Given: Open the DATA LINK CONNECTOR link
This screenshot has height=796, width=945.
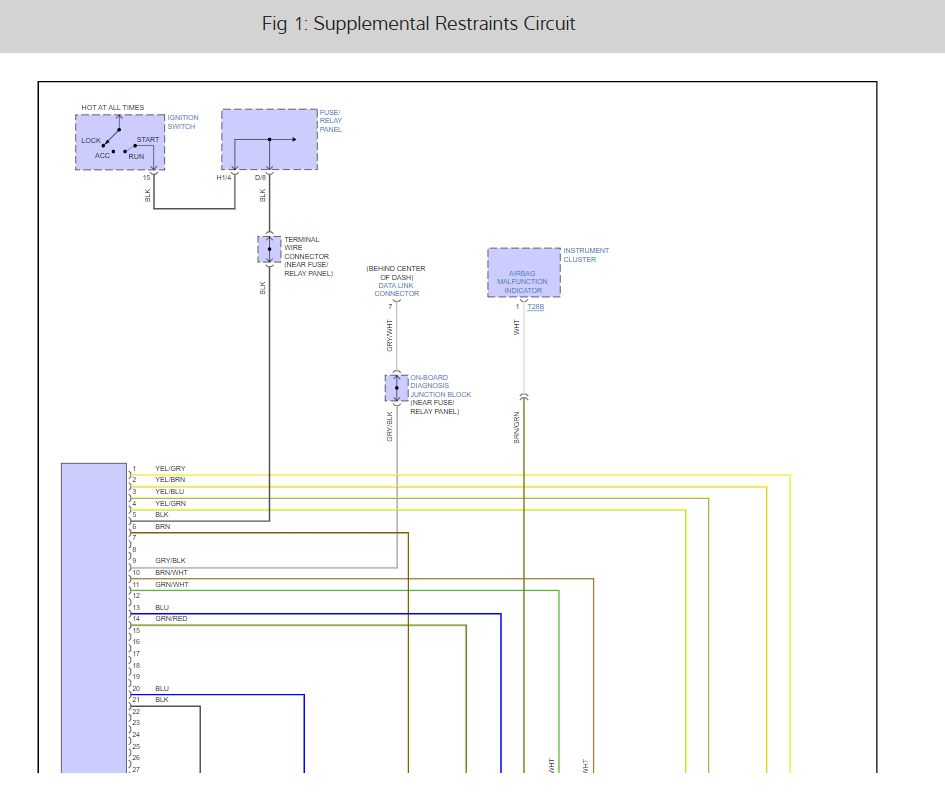Looking at the screenshot, I should (397, 290).
